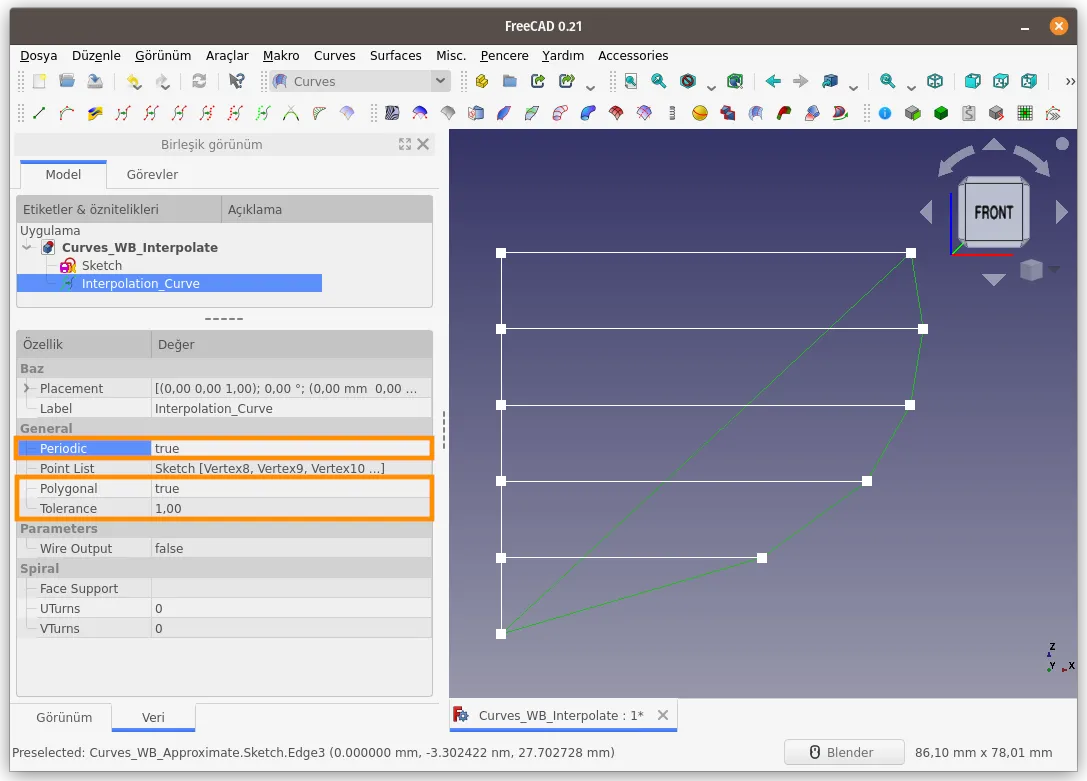Select the Veri property tab

pos(153,717)
